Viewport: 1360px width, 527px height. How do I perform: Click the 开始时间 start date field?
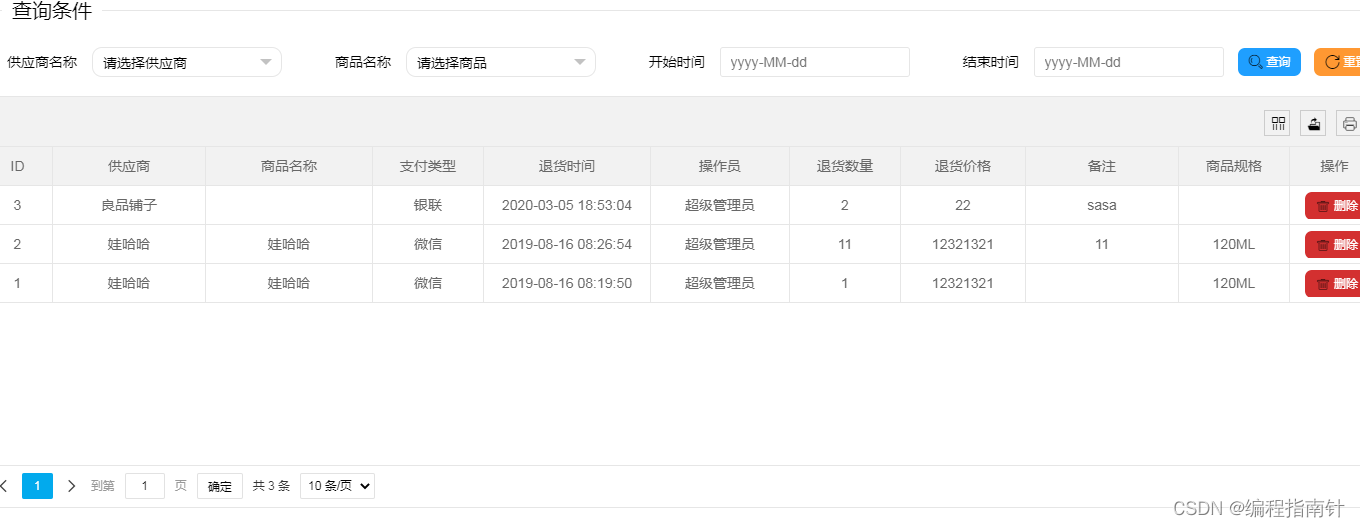click(814, 62)
